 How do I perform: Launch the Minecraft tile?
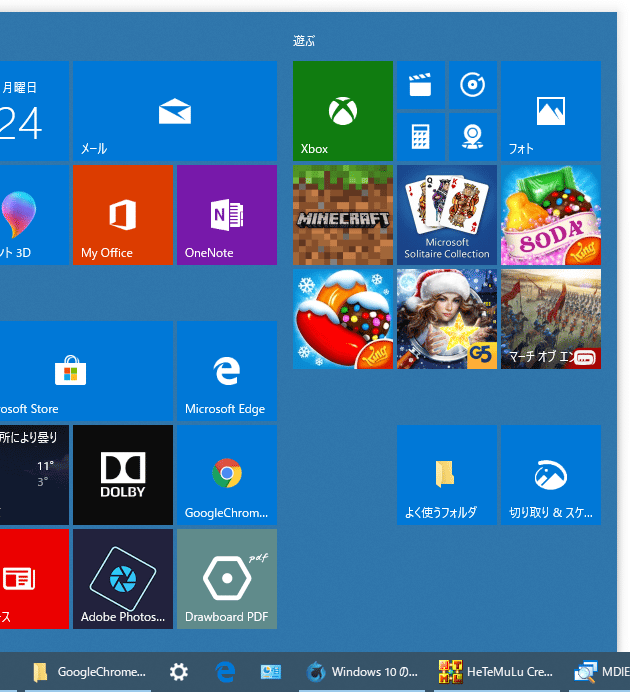343,215
